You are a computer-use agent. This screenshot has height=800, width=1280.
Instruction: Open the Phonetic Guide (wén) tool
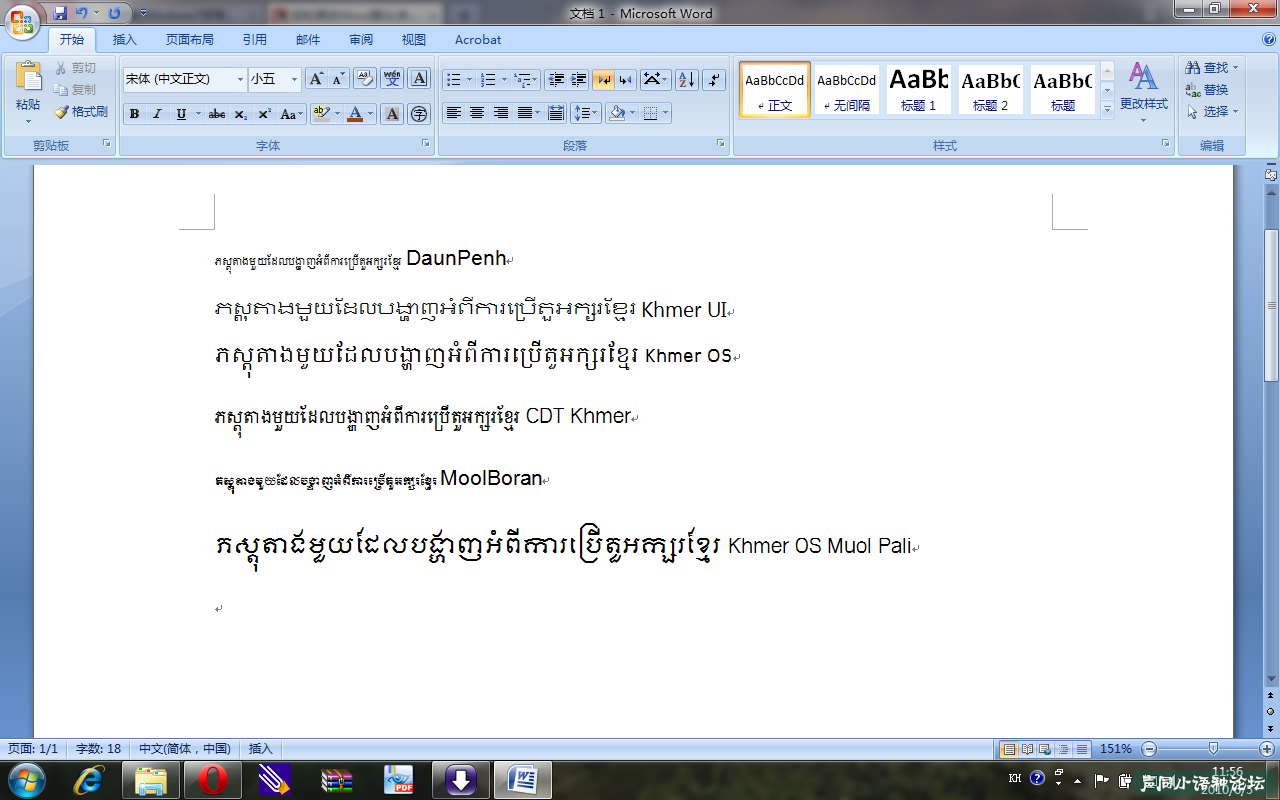coord(393,79)
